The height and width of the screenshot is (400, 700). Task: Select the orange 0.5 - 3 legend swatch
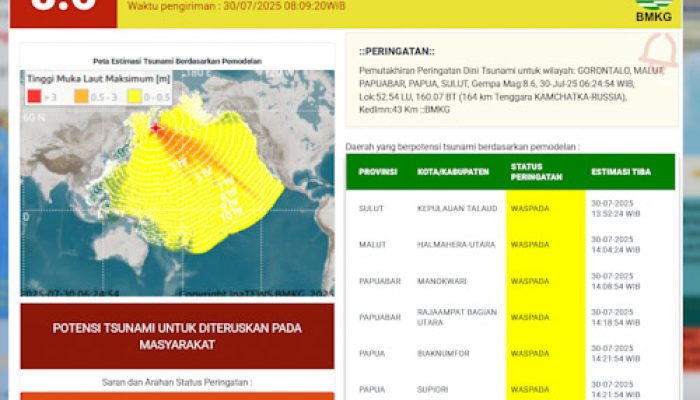tap(81, 96)
